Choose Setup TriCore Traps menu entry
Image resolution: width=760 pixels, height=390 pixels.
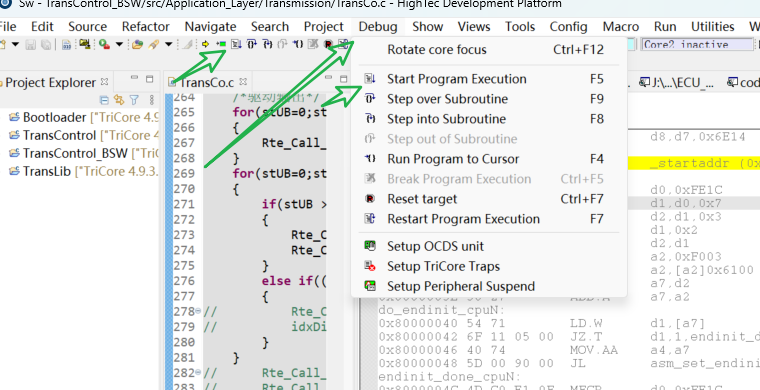pos(489,266)
